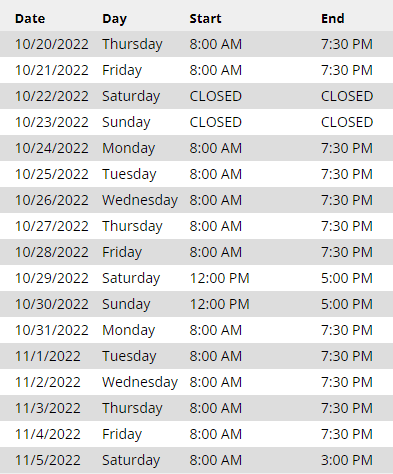Click Tuesday cell for 11/1/2022

point(129,356)
